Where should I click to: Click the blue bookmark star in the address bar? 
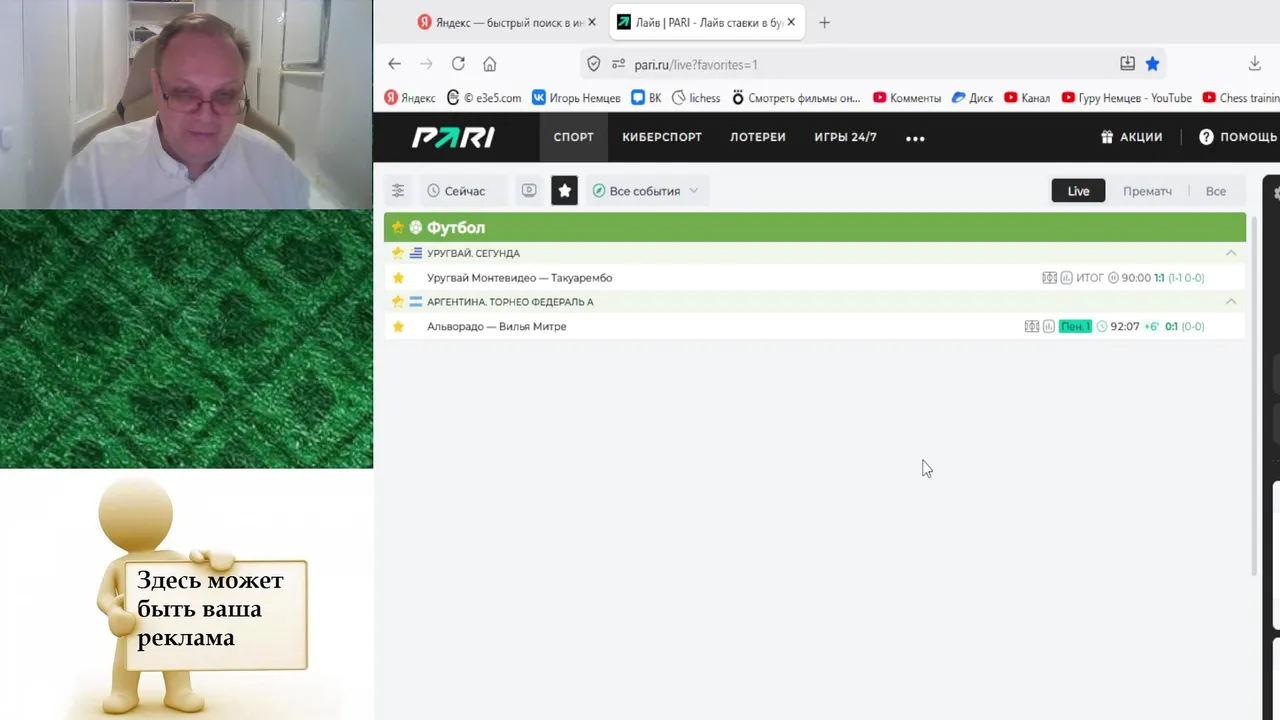tap(1152, 64)
